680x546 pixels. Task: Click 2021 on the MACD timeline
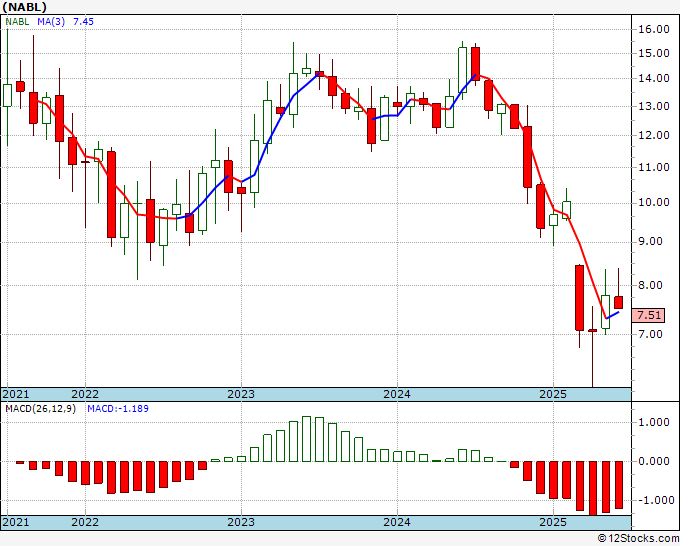[16, 522]
